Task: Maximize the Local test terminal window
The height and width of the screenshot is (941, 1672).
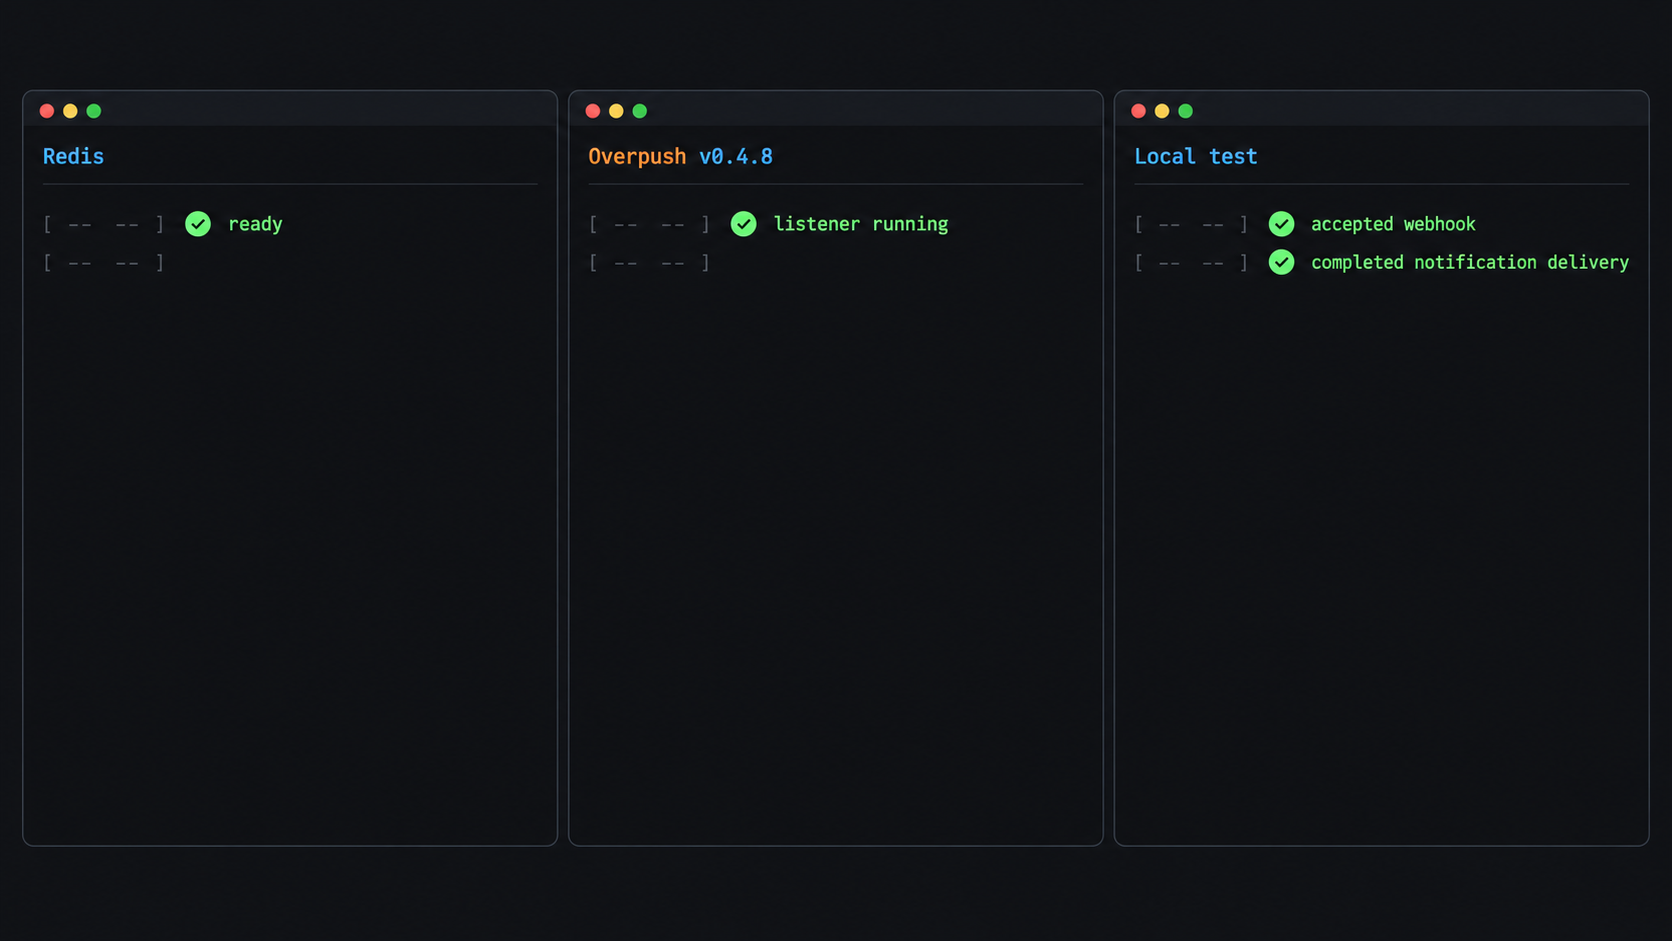Action: click(x=1186, y=111)
